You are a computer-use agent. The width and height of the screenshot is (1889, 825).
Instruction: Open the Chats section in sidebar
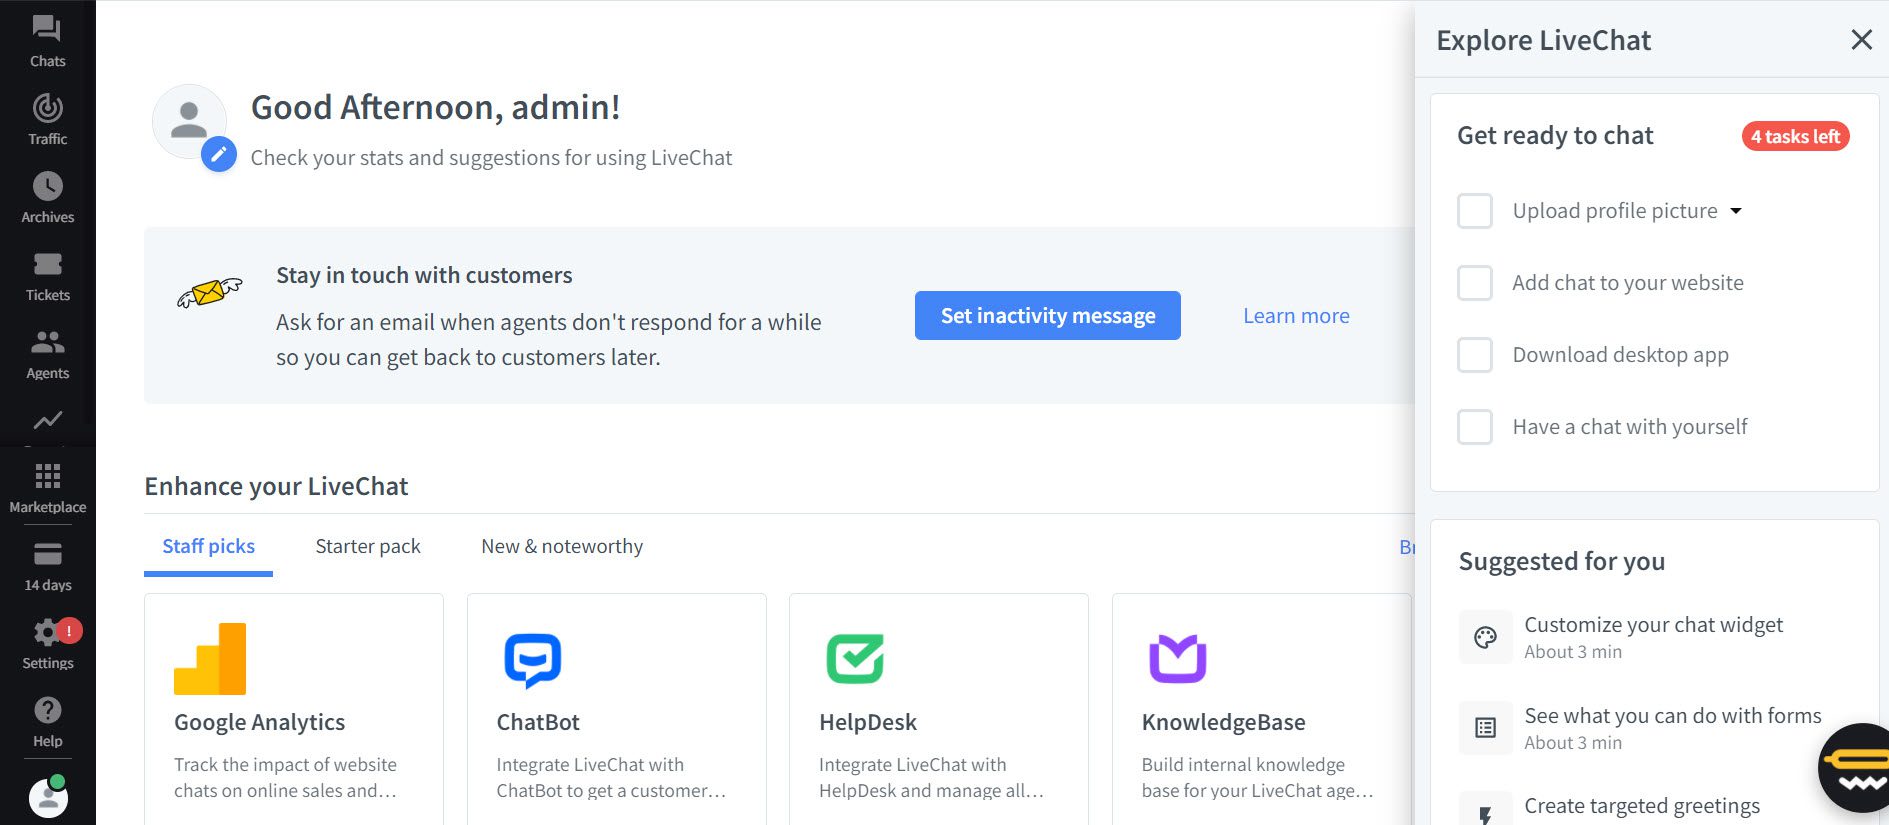(47, 40)
